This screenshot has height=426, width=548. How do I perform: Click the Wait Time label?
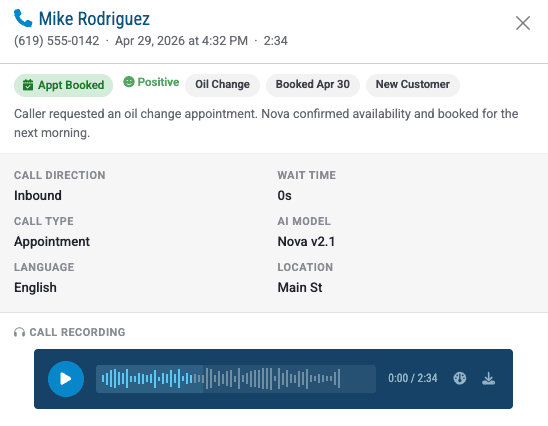[307, 175]
